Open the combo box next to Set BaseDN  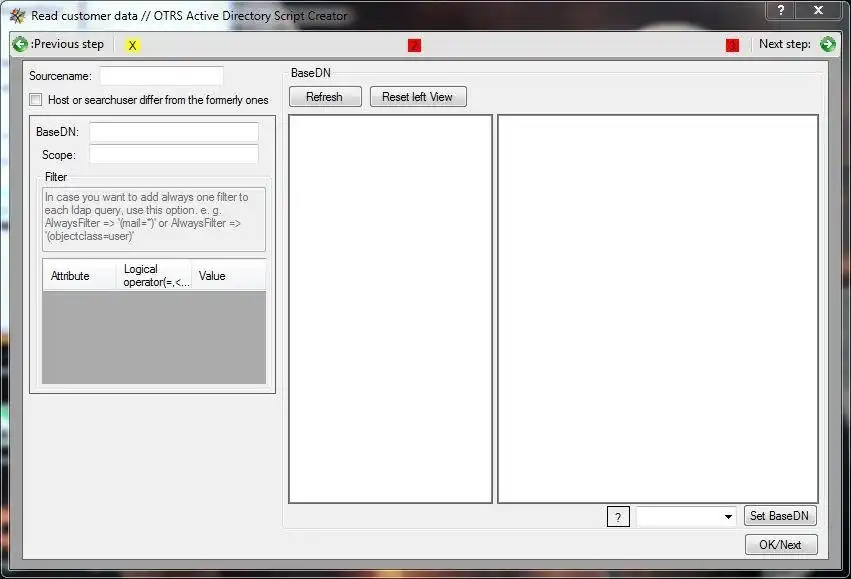point(686,516)
